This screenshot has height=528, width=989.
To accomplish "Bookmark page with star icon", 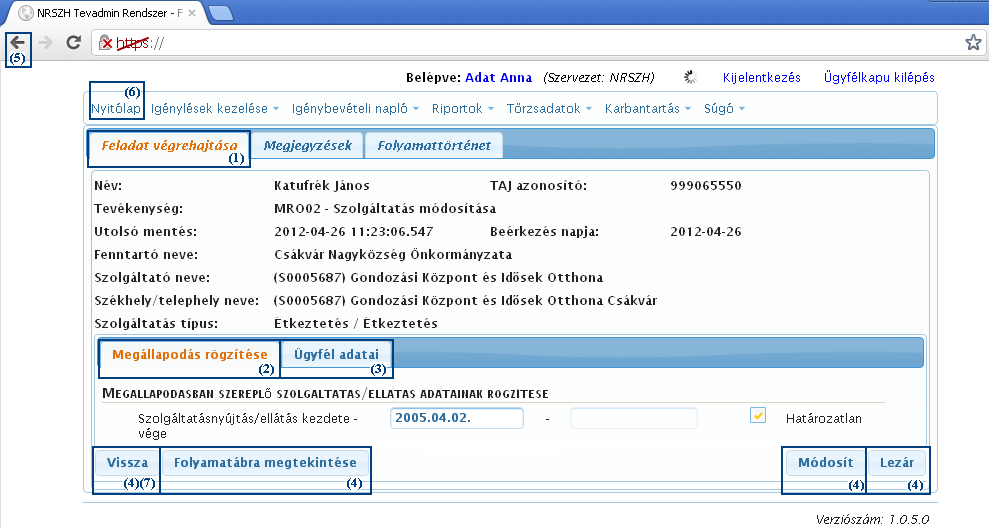I will click(973, 42).
